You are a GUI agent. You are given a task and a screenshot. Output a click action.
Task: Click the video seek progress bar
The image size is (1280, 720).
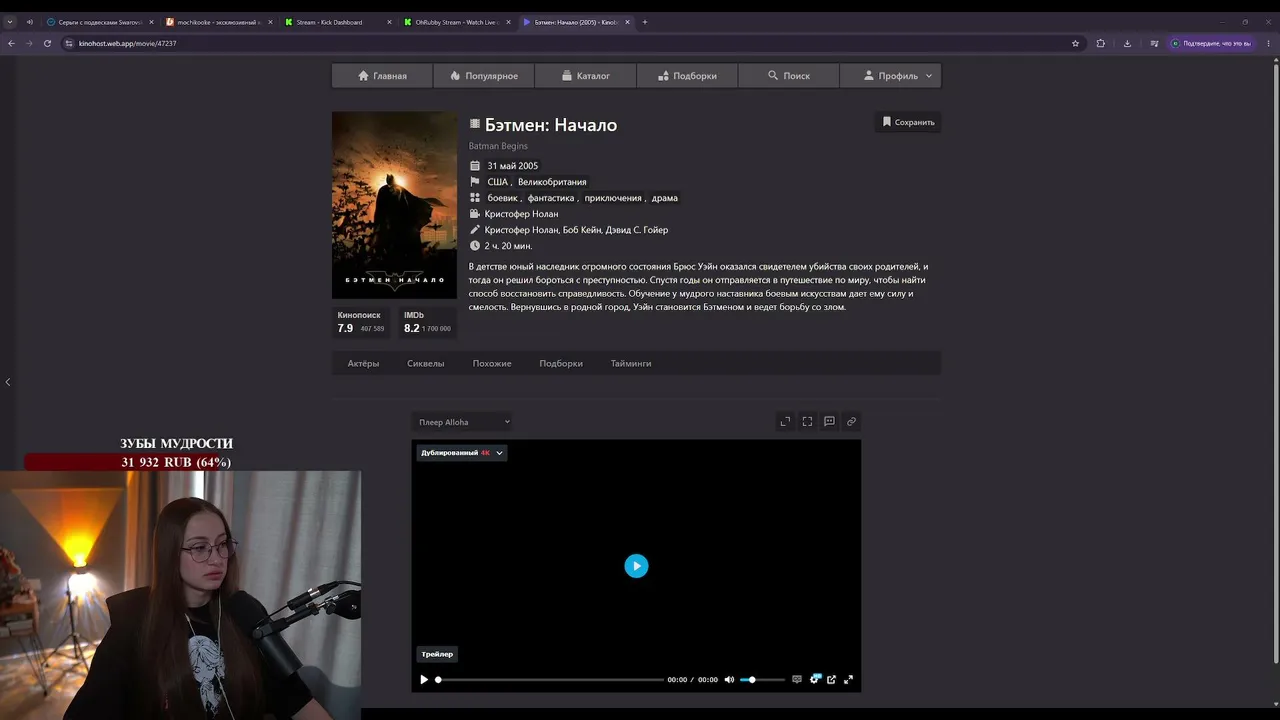pyautogui.click(x=550, y=680)
